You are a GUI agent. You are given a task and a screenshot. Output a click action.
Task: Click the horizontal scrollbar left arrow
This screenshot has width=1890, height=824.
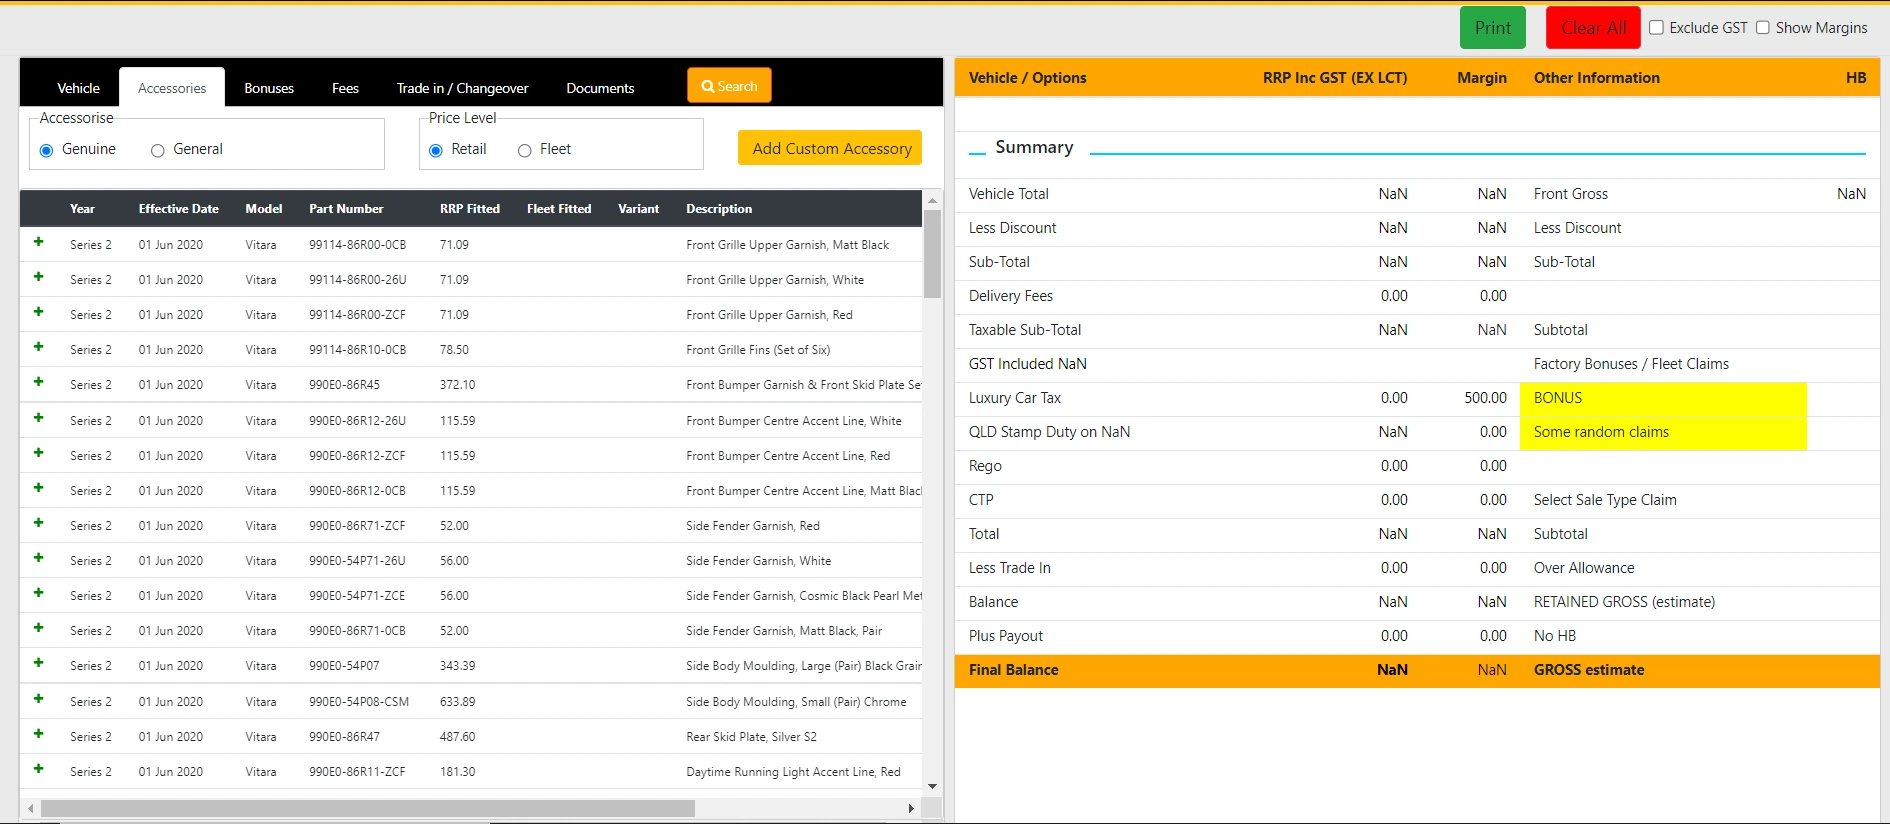tap(31, 808)
